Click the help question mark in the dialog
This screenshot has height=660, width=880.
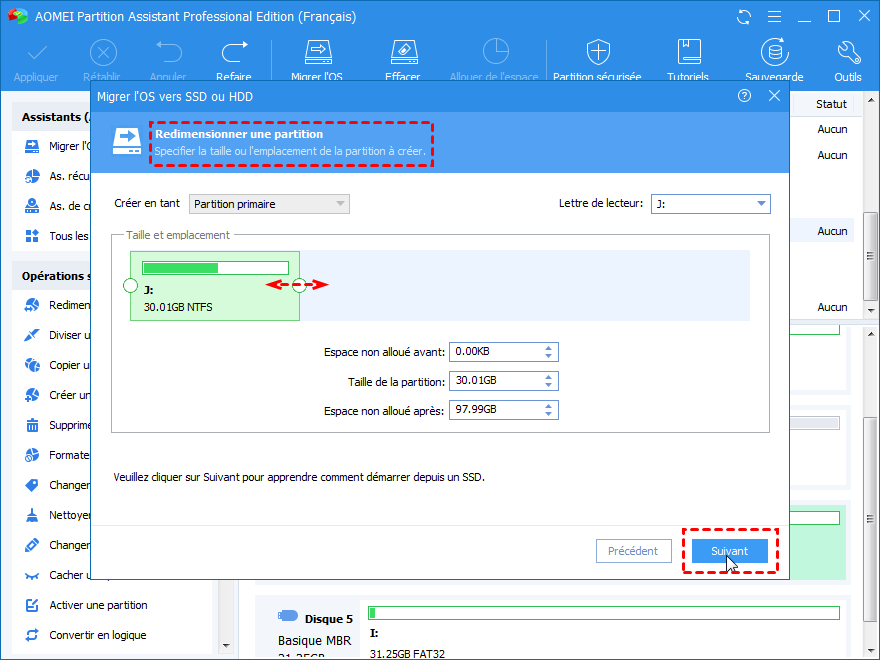point(744,96)
